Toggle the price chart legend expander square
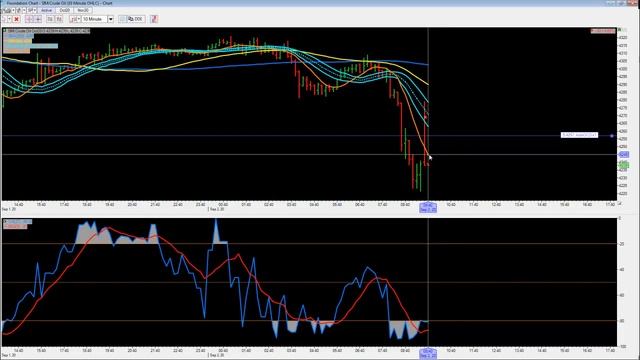This screenshot has height=360, width=640. (x=4, y=31)
